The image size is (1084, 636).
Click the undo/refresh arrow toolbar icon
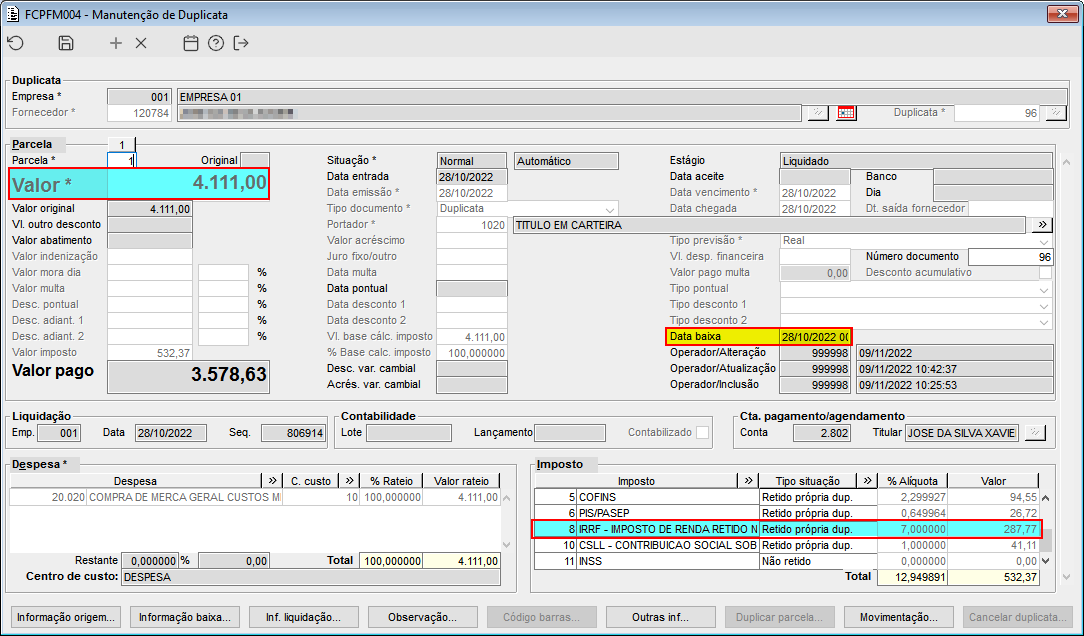[x=15, y=43]
